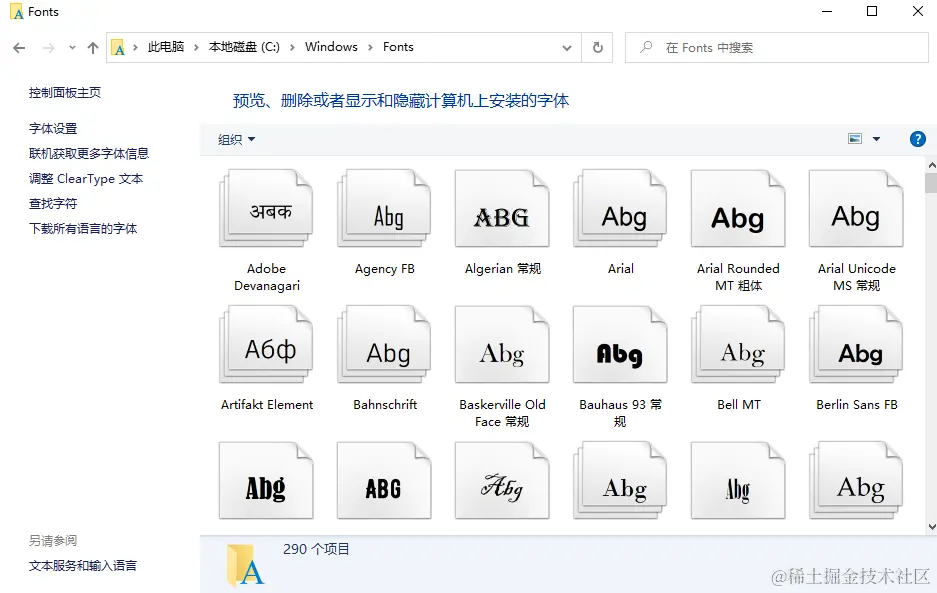Viewport: 937px width, 593px height.
Task: Click the 290 个项目 status text
Action: [316, 549]
